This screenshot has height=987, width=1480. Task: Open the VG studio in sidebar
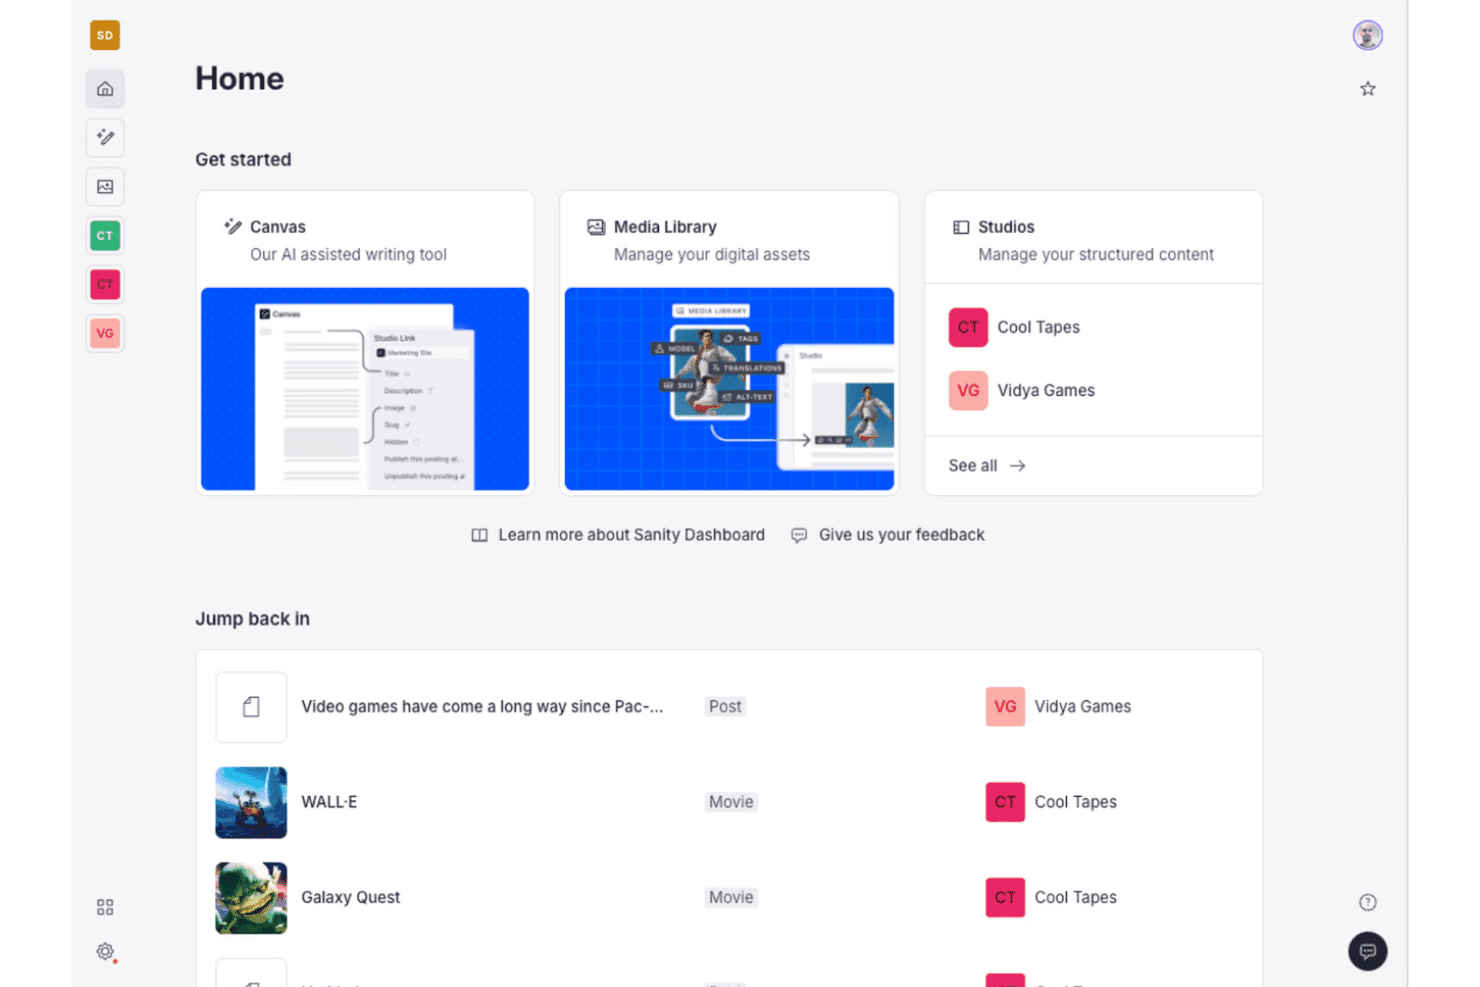coord(105,334)
